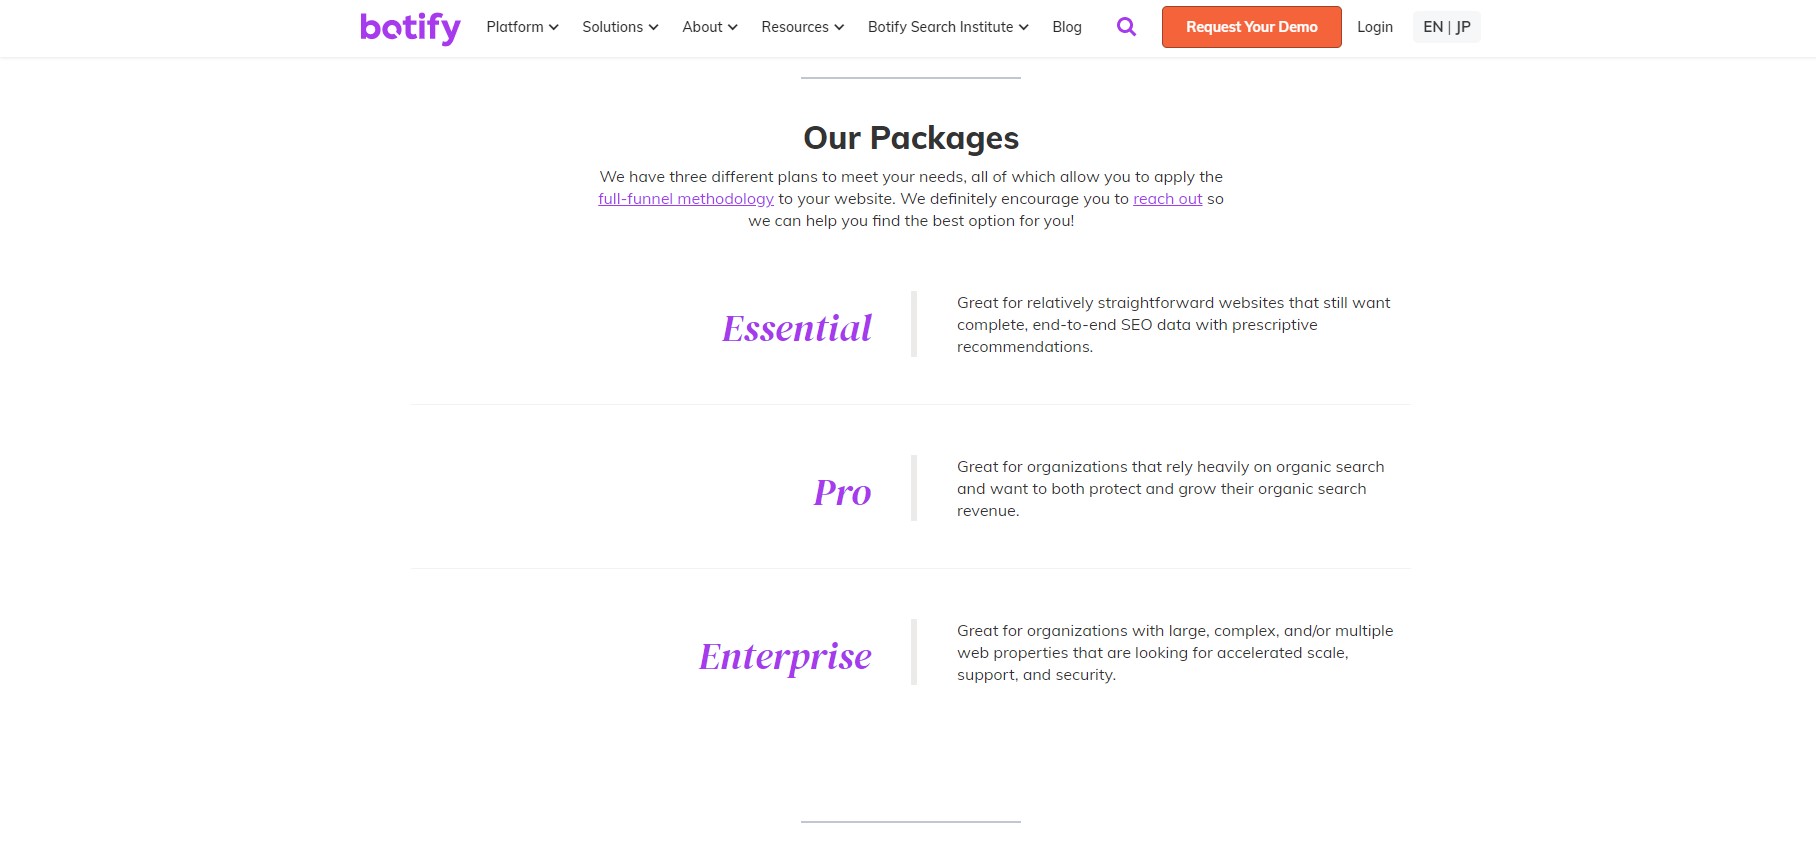The image size is (1816, 846).
Task: Click the Request Your Demo button
Action: click(x=1251, y=27)
